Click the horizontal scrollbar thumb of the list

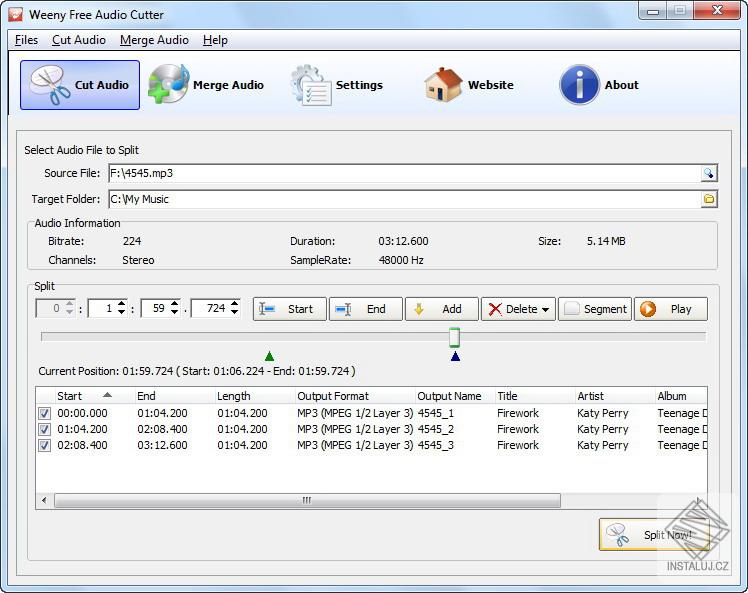(x=307, y=500)
